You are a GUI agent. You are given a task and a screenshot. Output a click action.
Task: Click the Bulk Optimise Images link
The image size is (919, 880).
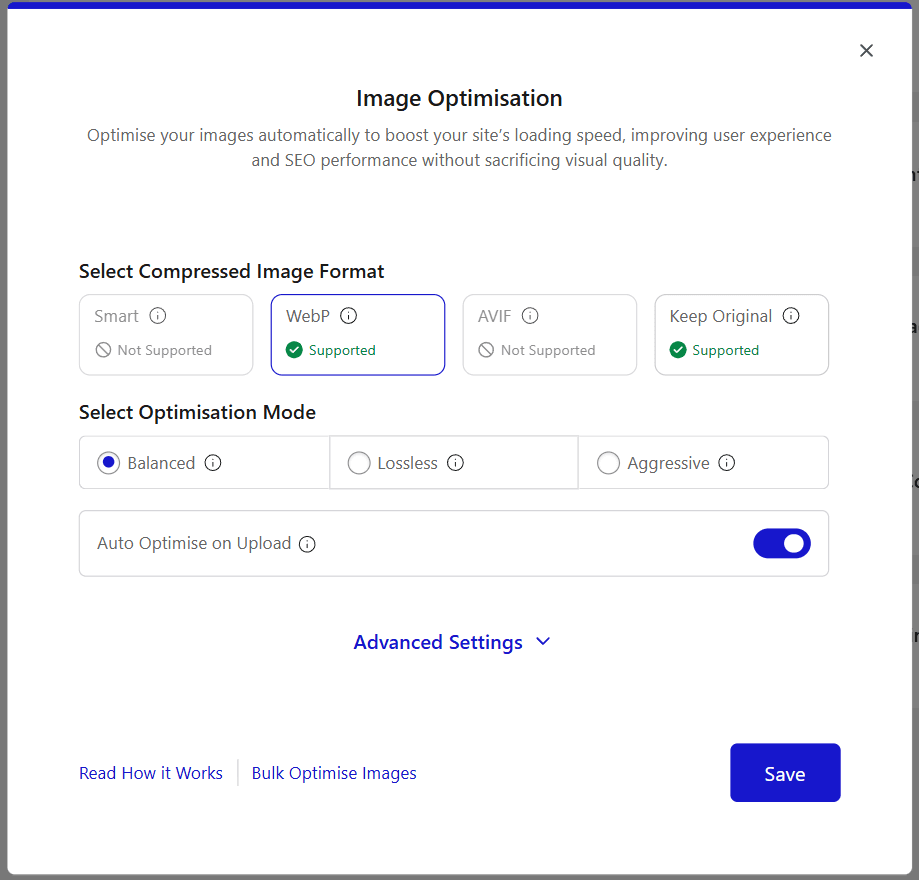coord(334,773)
